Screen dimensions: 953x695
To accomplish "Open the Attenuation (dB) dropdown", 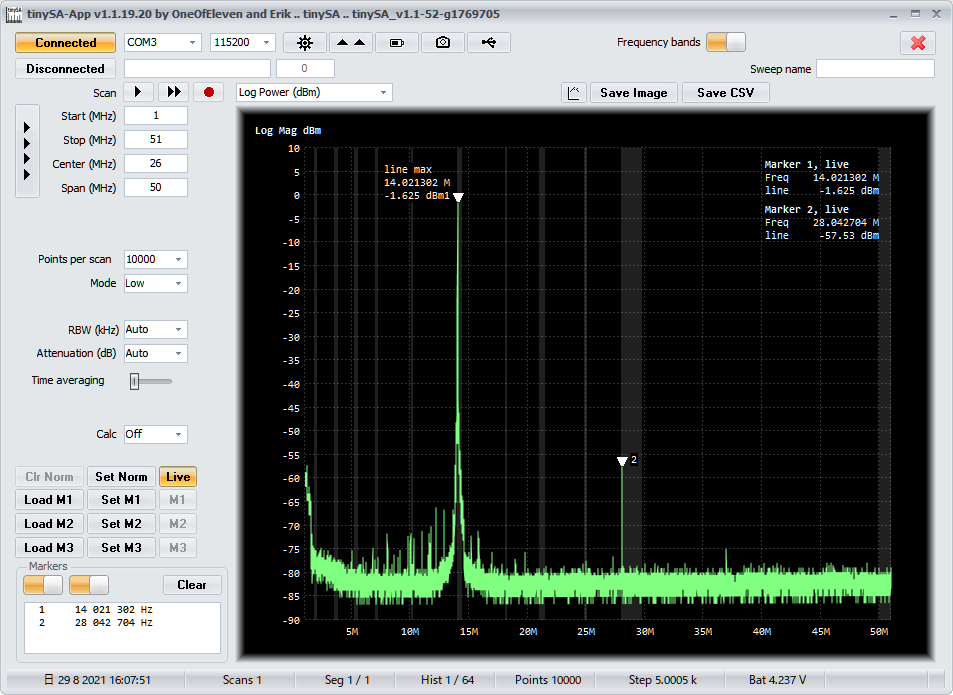I will 156,353.
